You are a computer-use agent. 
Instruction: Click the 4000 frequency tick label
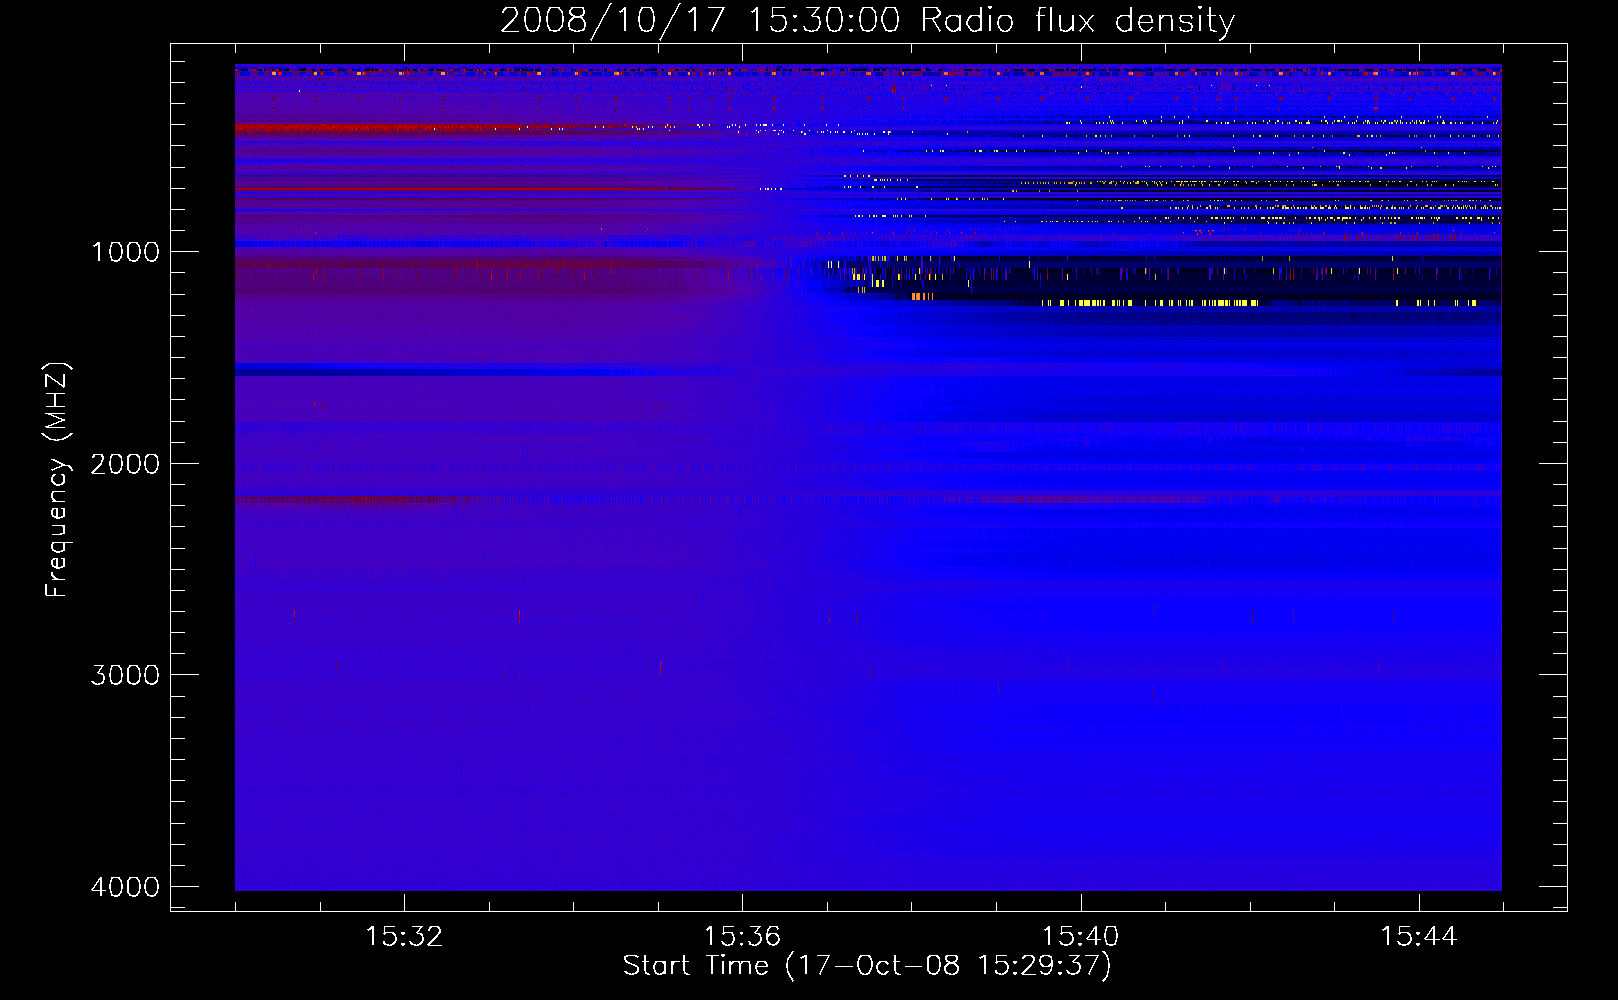tap(125, 887)
